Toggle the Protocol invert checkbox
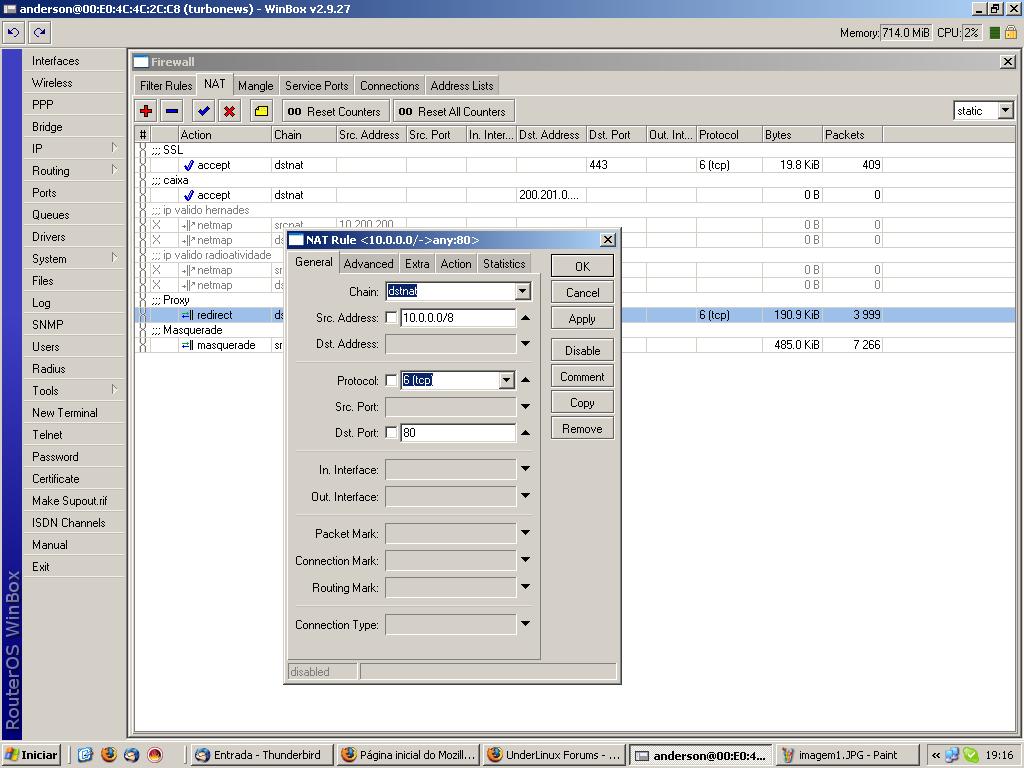Screen dimensions: 1024x768 coord(391,381)
